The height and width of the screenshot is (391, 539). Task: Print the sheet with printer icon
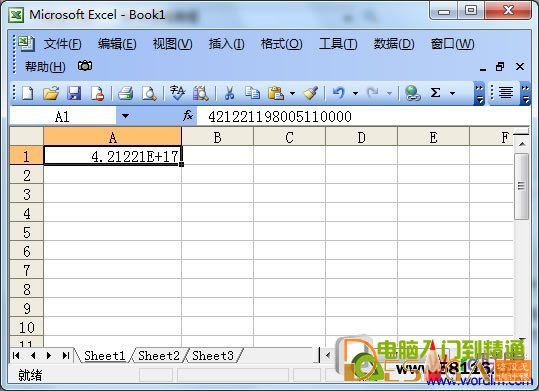point(125,93)
